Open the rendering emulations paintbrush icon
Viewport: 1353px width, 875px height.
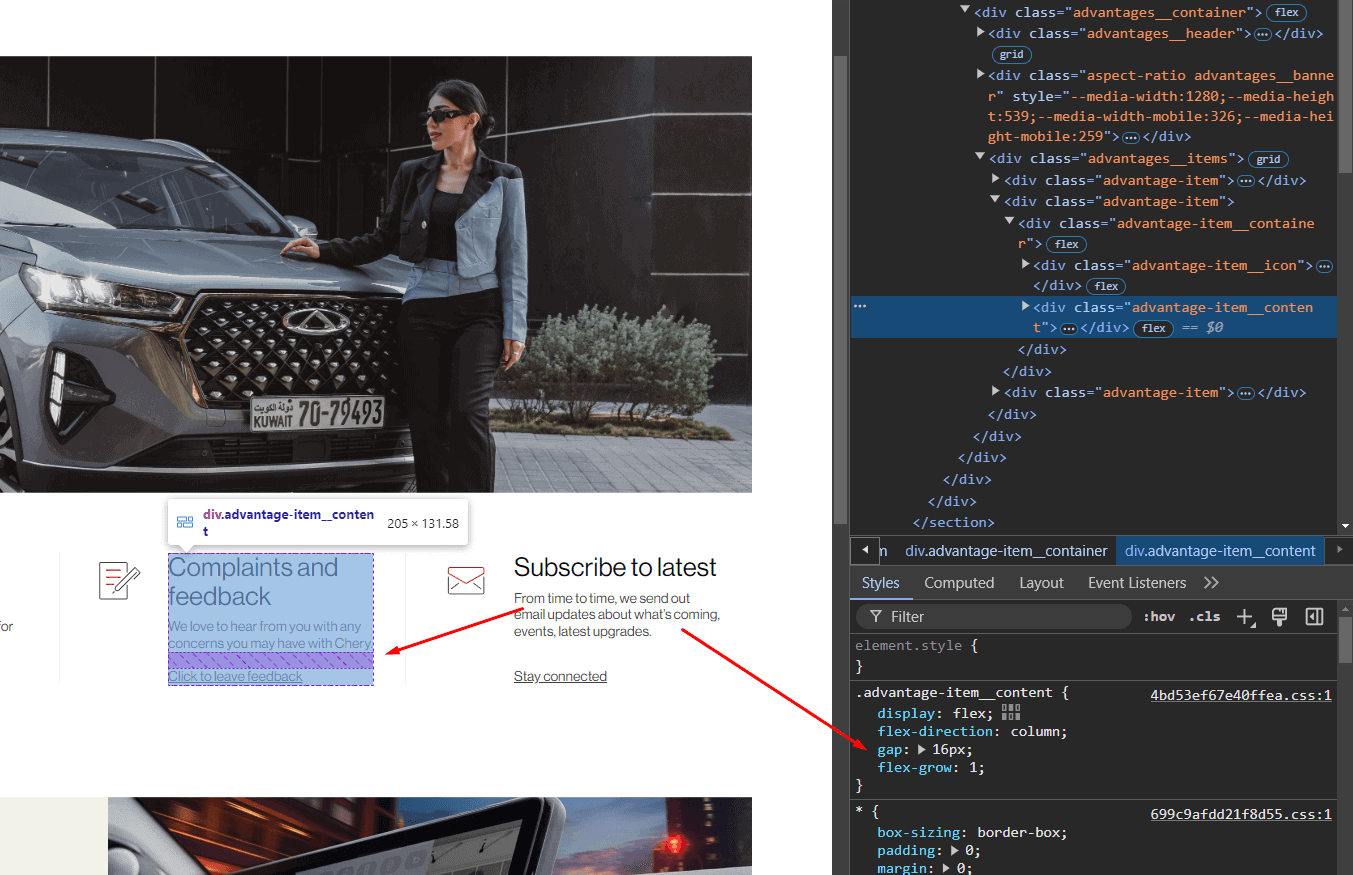[1278, 617]
